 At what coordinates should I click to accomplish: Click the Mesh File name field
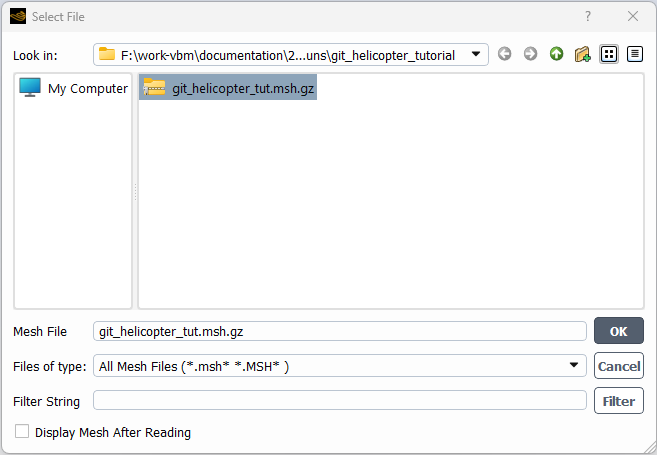click(x=340, y=331)
